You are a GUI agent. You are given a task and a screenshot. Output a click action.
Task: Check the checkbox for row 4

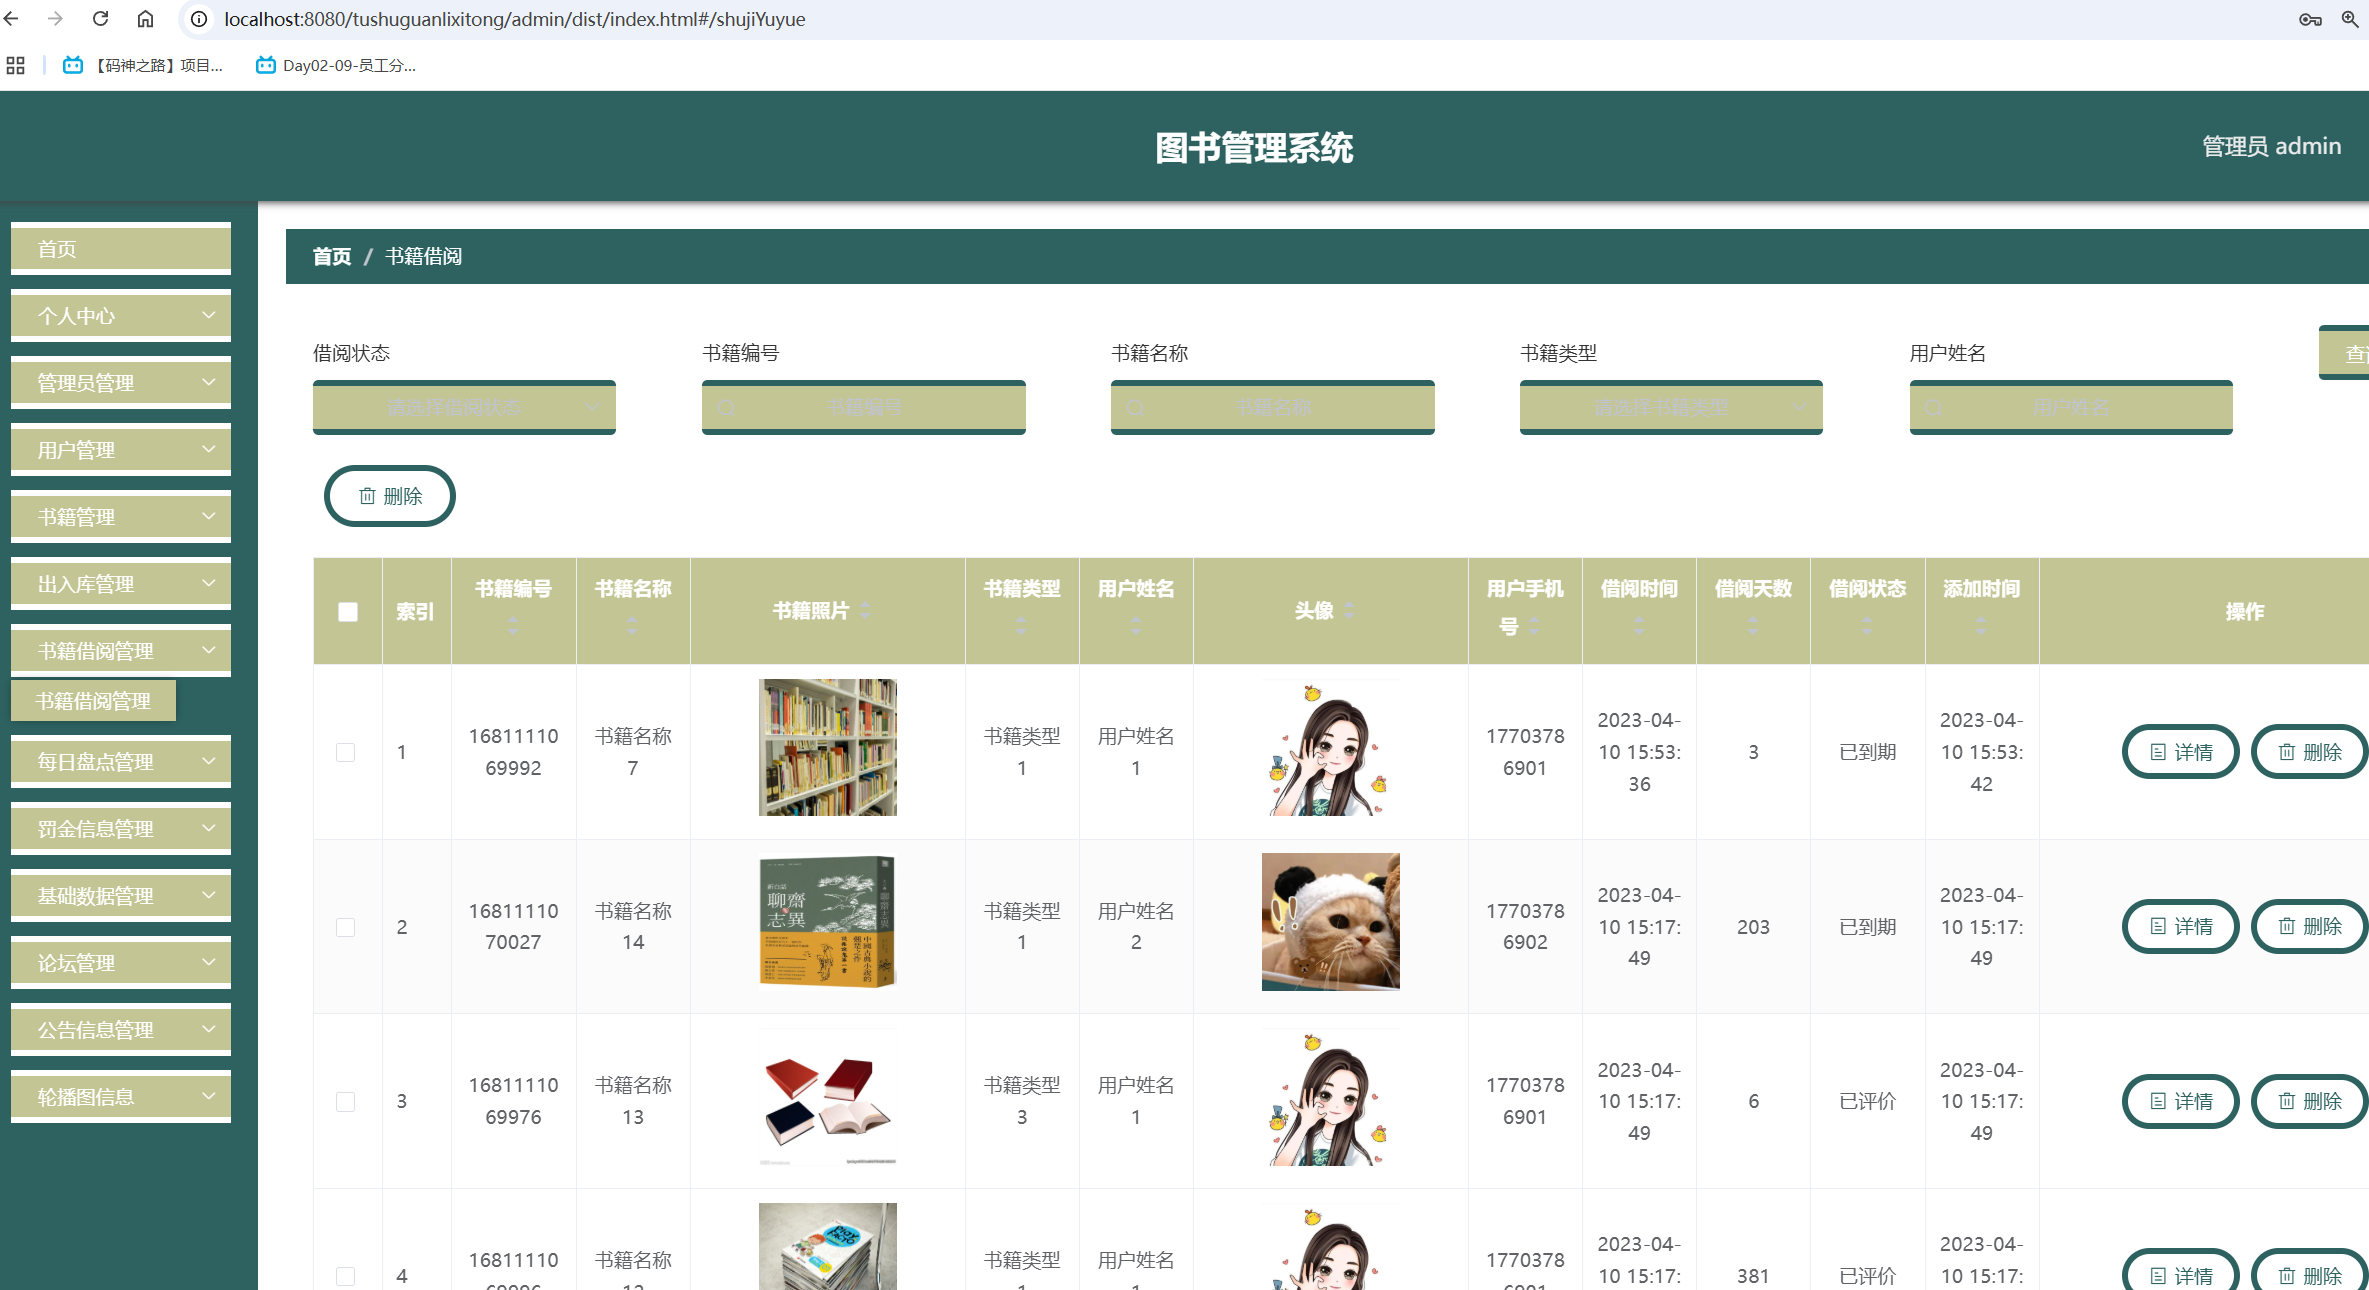[346, 1276]
